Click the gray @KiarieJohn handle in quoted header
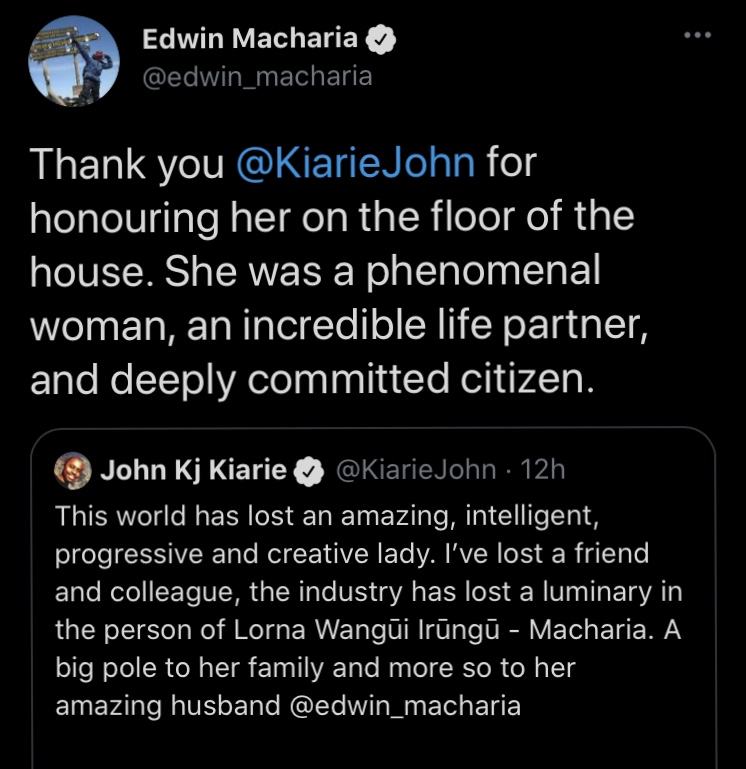 click(416, 470)
